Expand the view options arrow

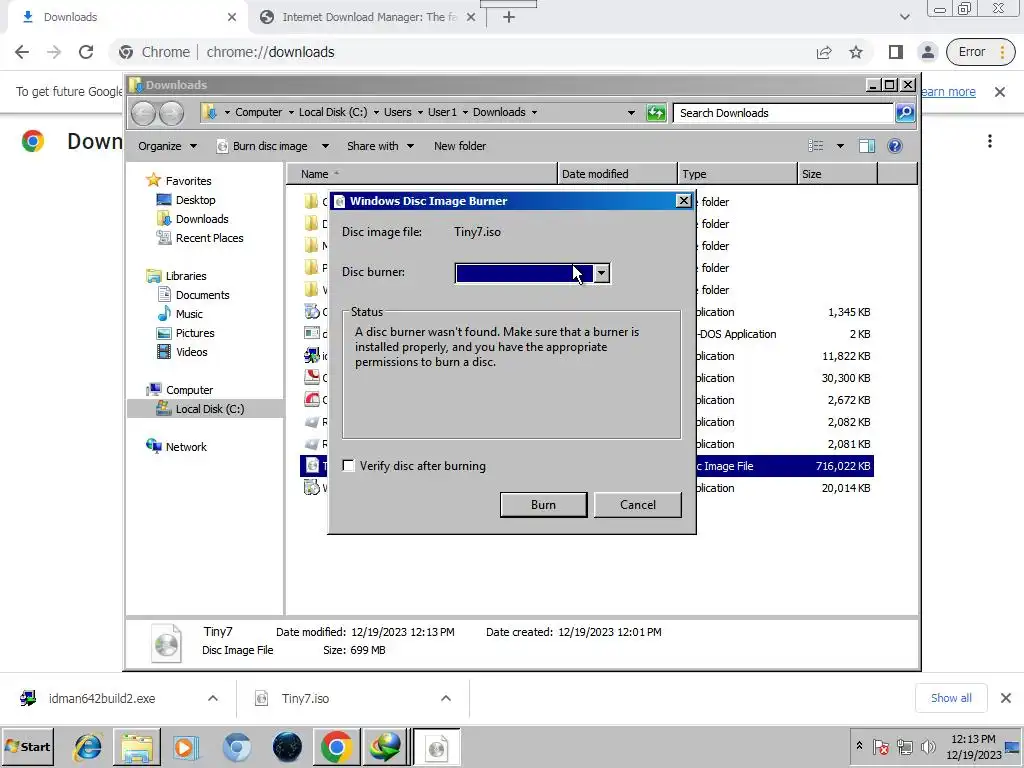(840, 146)
